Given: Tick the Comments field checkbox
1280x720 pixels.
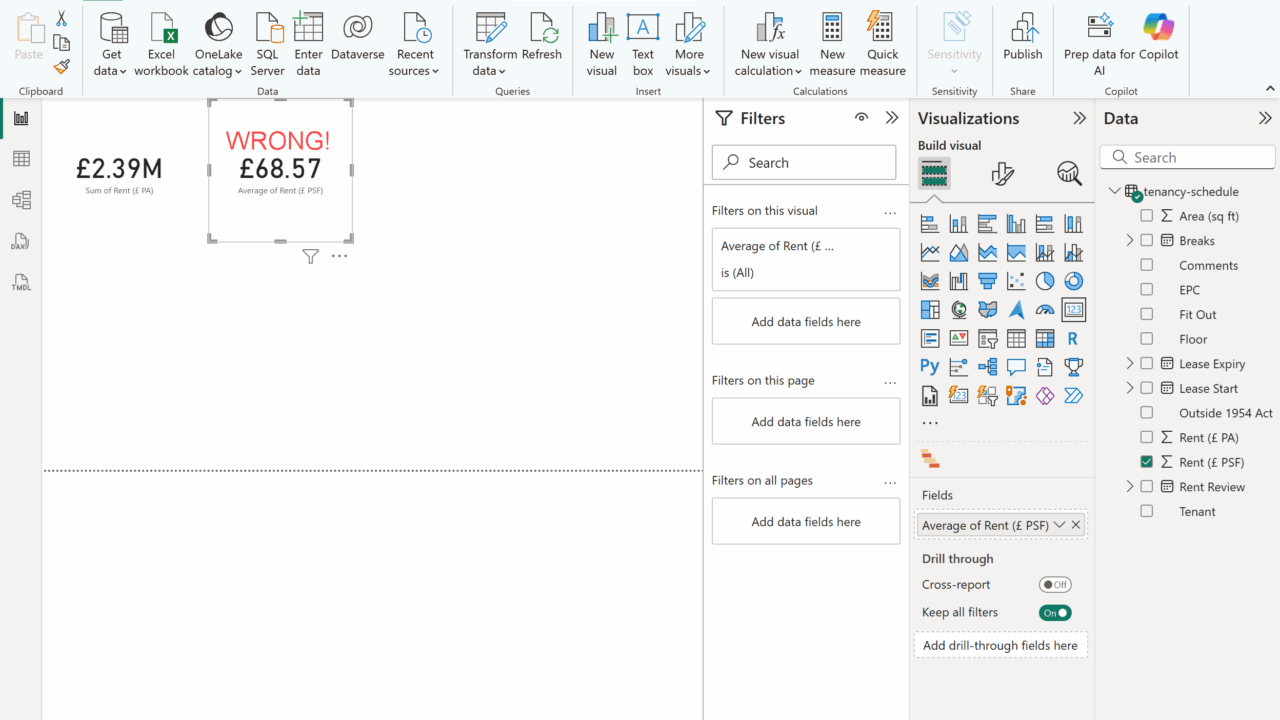Looking at the screenshot, I should 1147,265.
